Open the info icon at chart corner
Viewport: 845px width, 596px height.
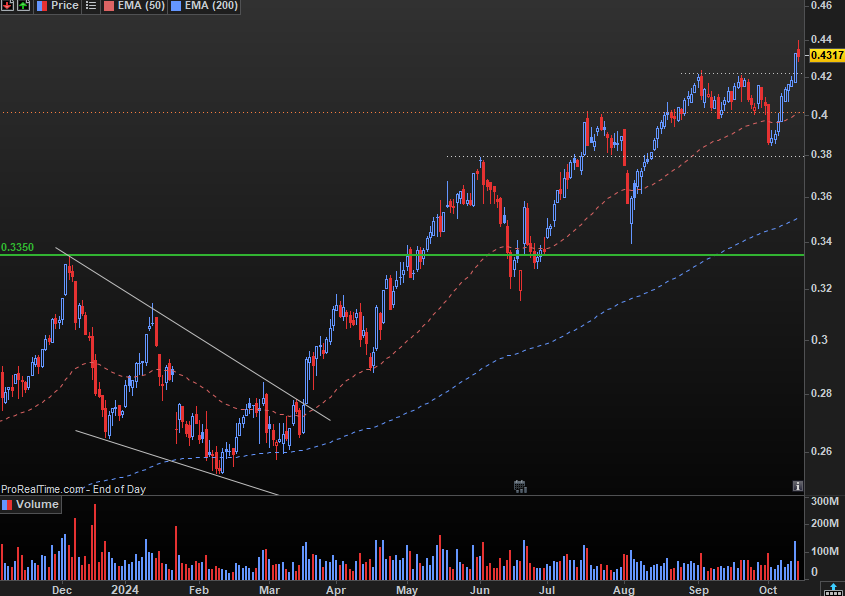coord(798,486)
